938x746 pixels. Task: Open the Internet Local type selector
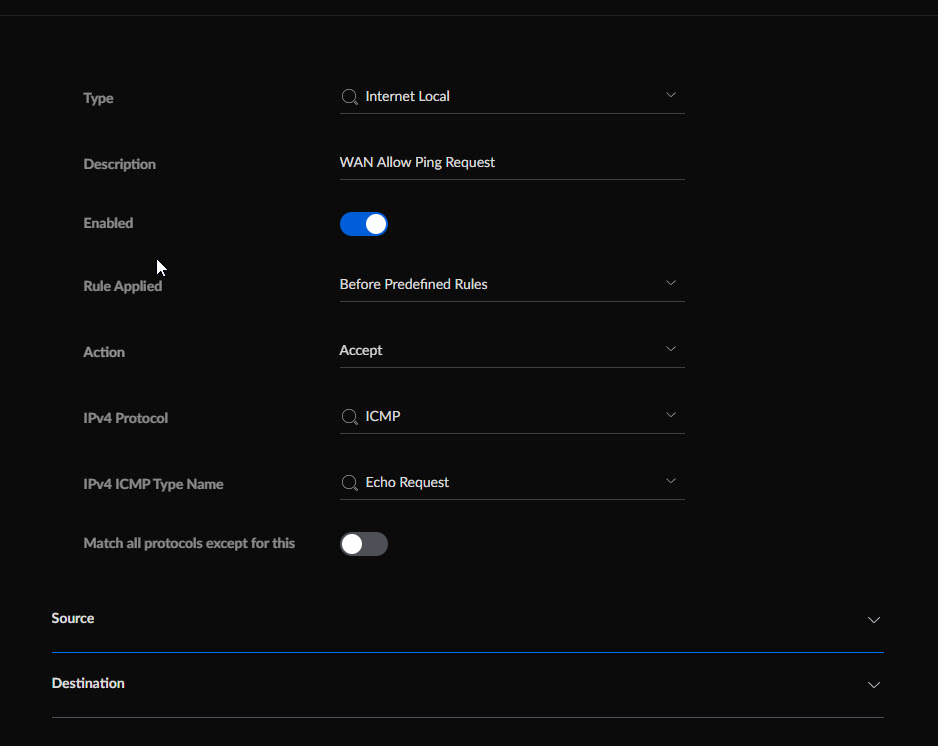(512, 97)
